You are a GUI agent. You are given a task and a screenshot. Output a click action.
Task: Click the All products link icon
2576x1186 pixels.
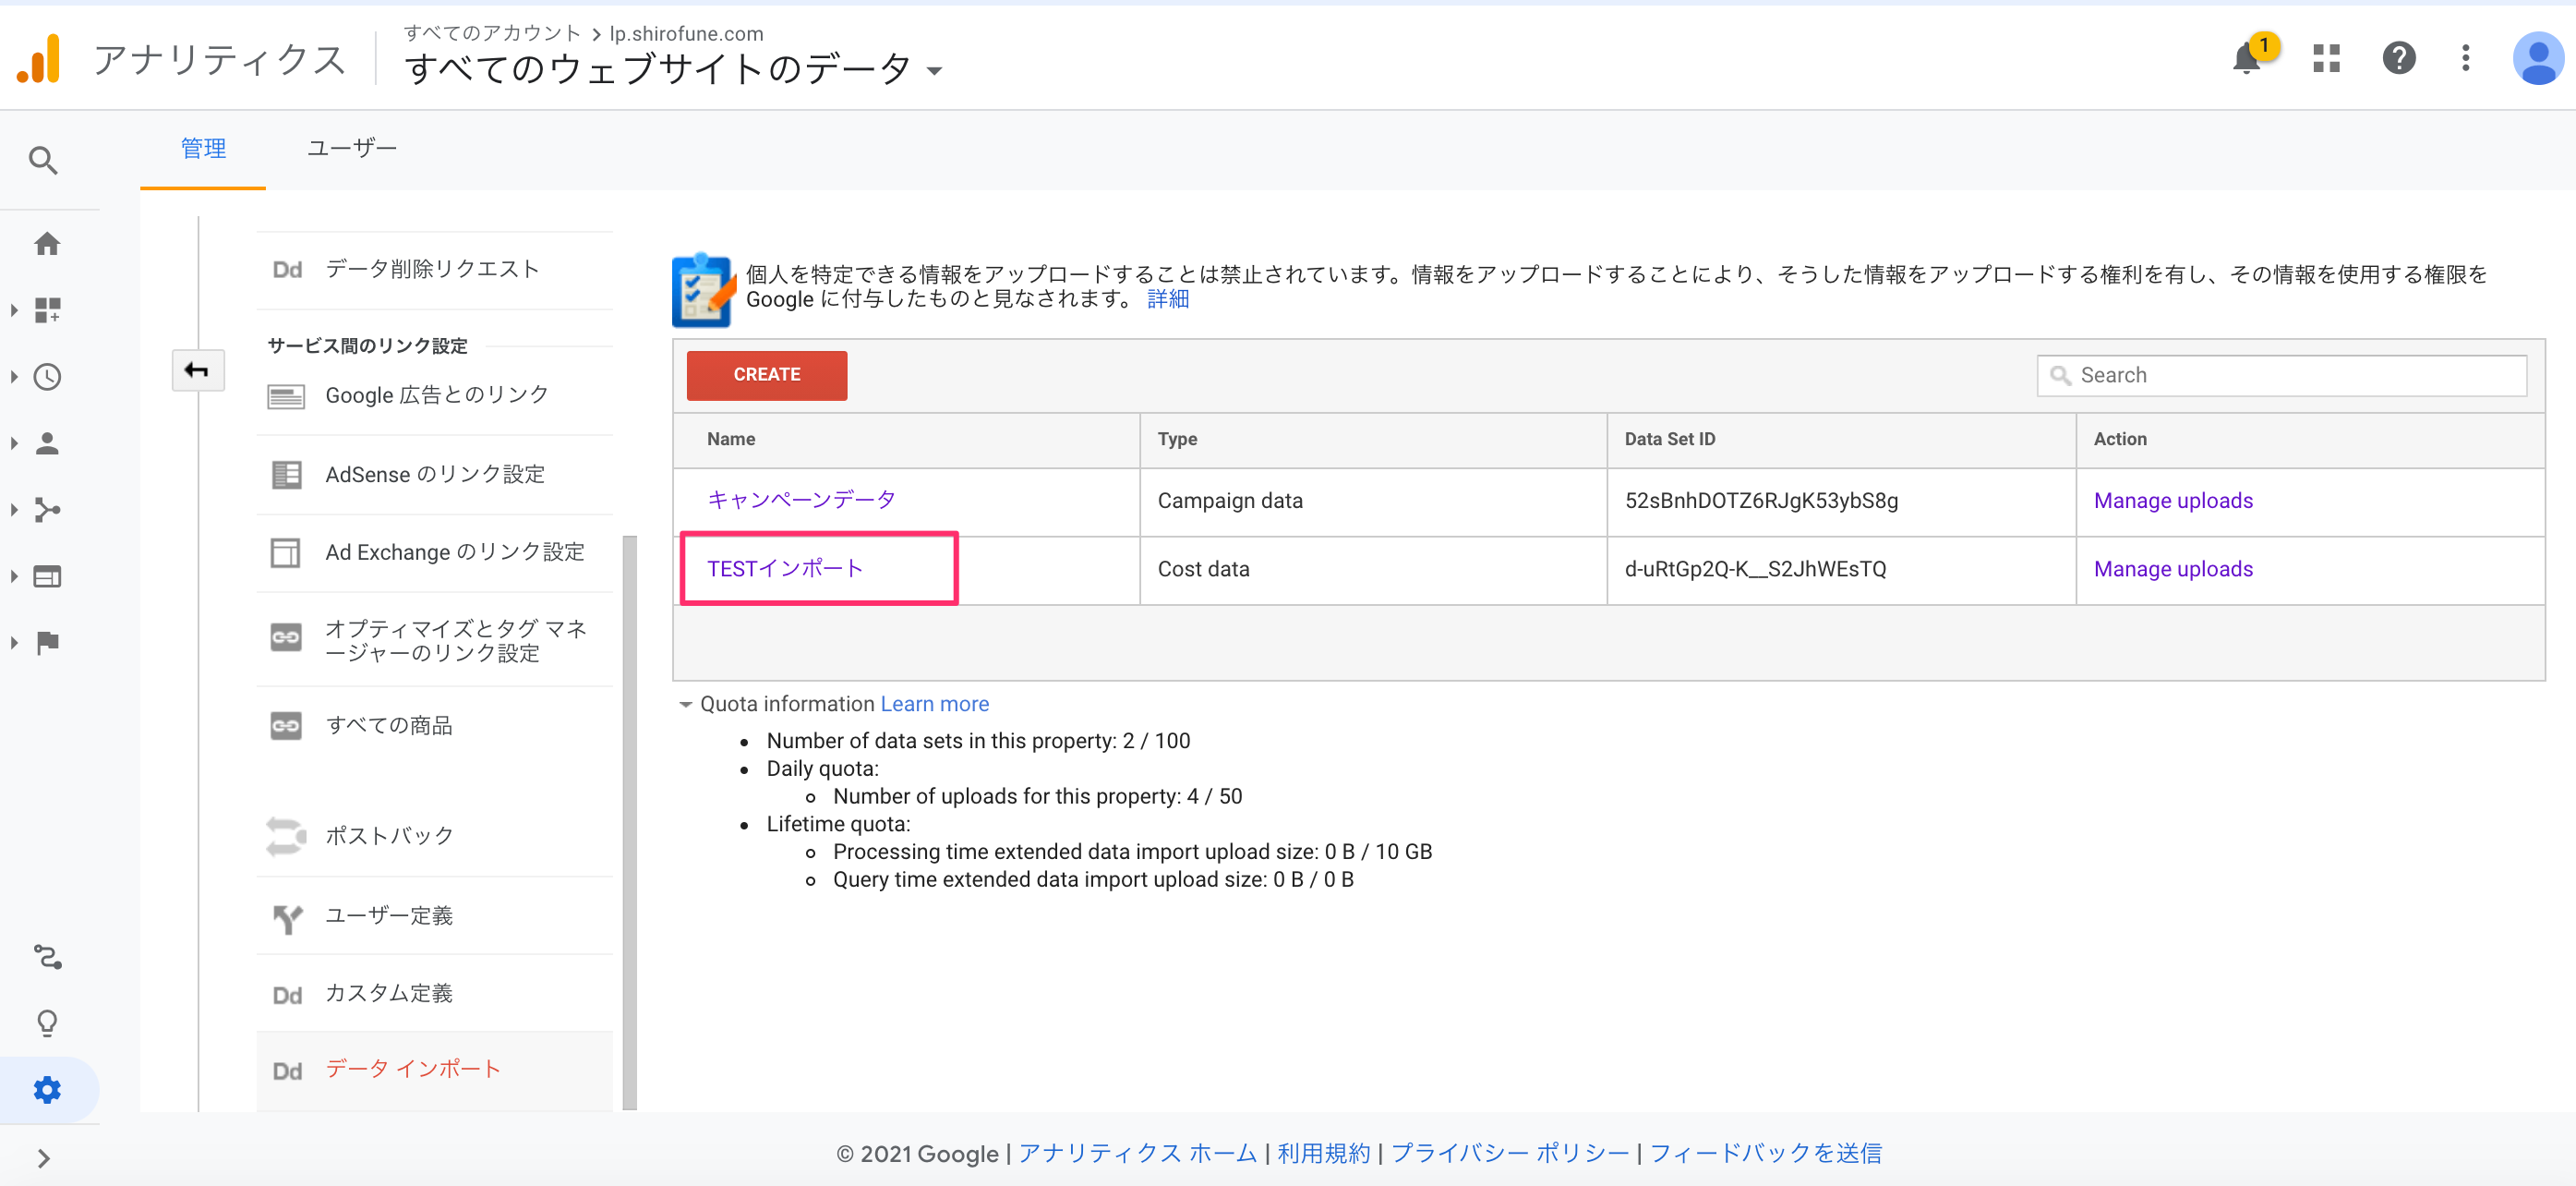[286, 726]
